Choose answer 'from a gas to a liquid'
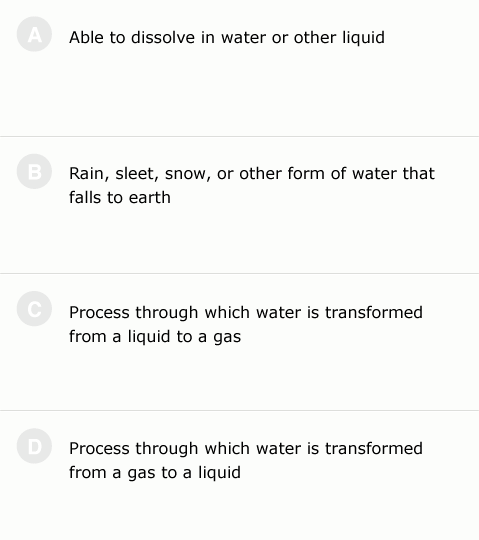479x540 pixels. click(x=155, y=472)
